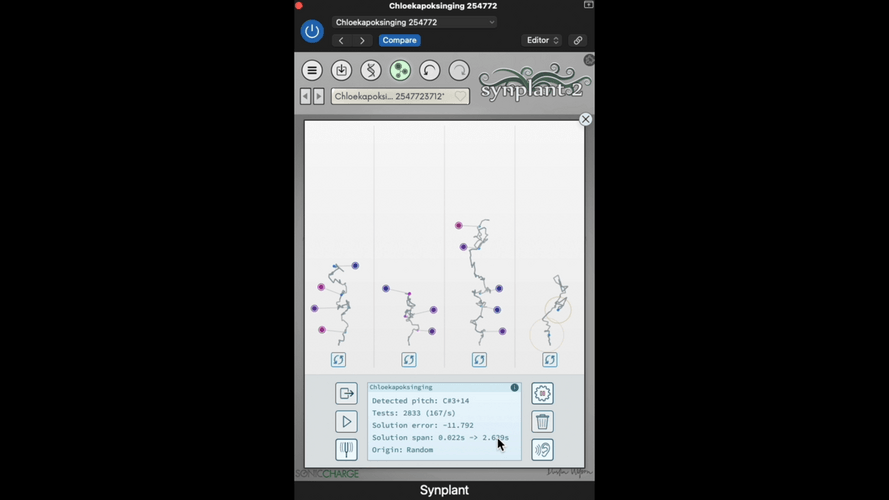The image size is (889, 500).
Task: Click the 'Detected pitch: C#3+14' line
Action: 421,401
